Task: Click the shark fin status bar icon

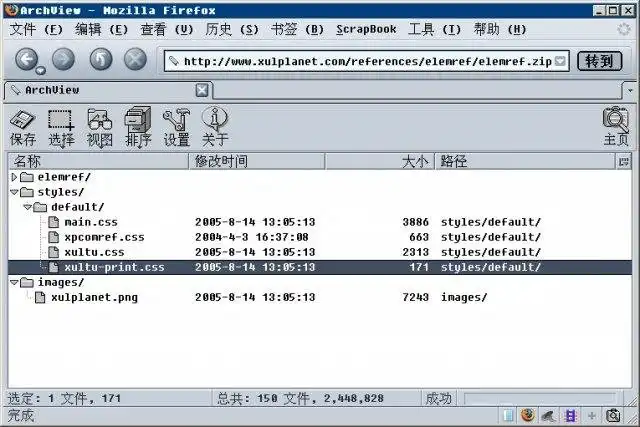Action: (x=548, y=416)
